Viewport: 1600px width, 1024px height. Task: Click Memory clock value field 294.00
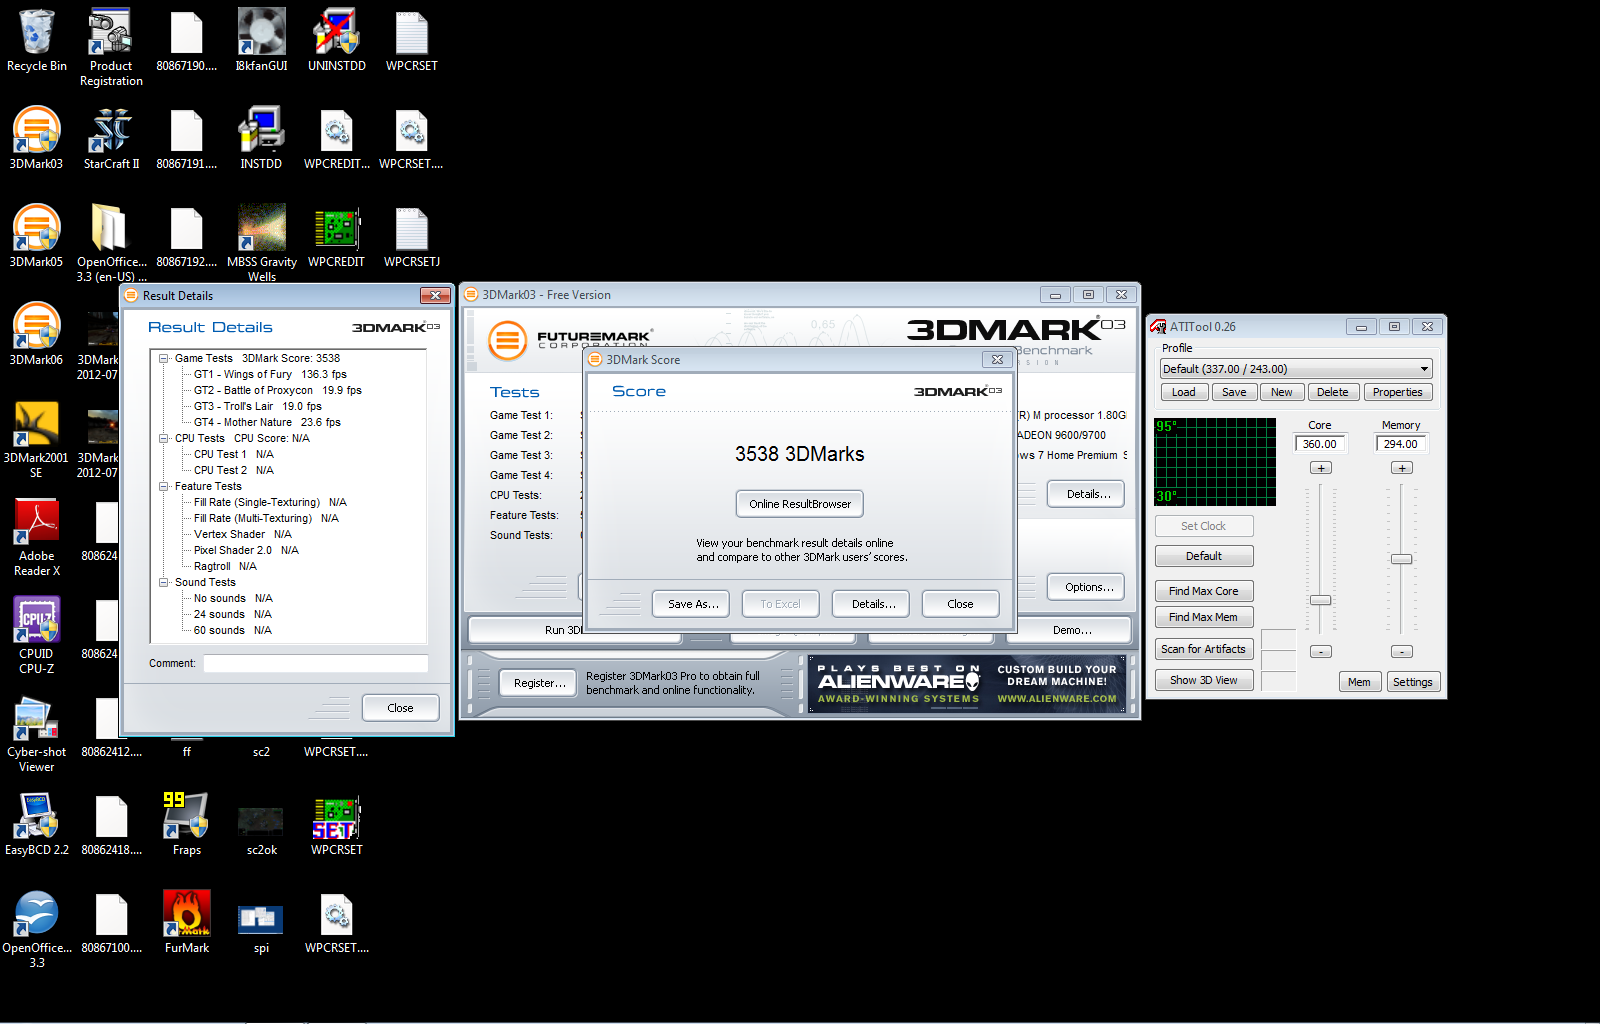(1401, 444)
